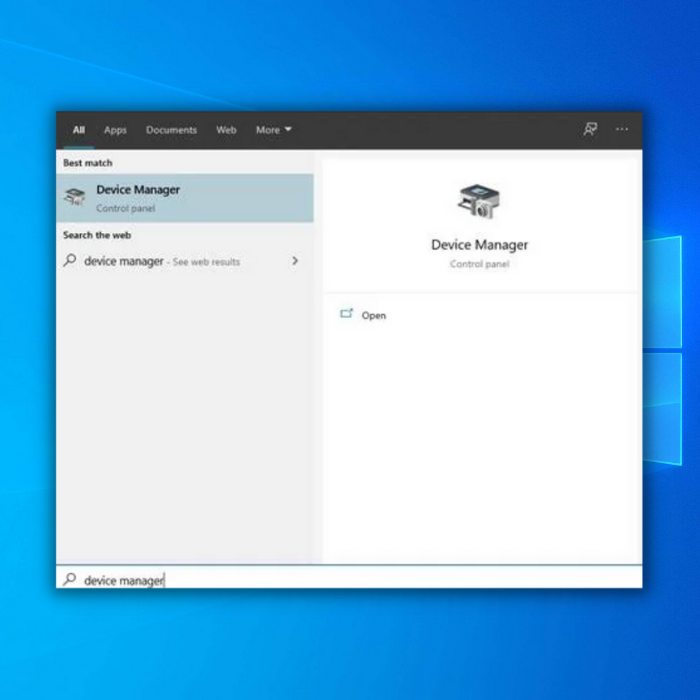Screen dimensions: 700x700
Task: Click the large Device Manager preview icon
Action: tap(479, 202)
